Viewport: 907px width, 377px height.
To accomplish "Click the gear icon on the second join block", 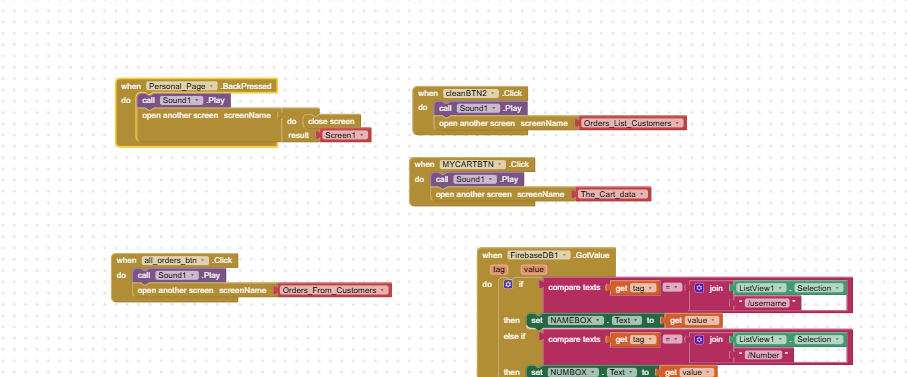I will (x=699, y=339).
